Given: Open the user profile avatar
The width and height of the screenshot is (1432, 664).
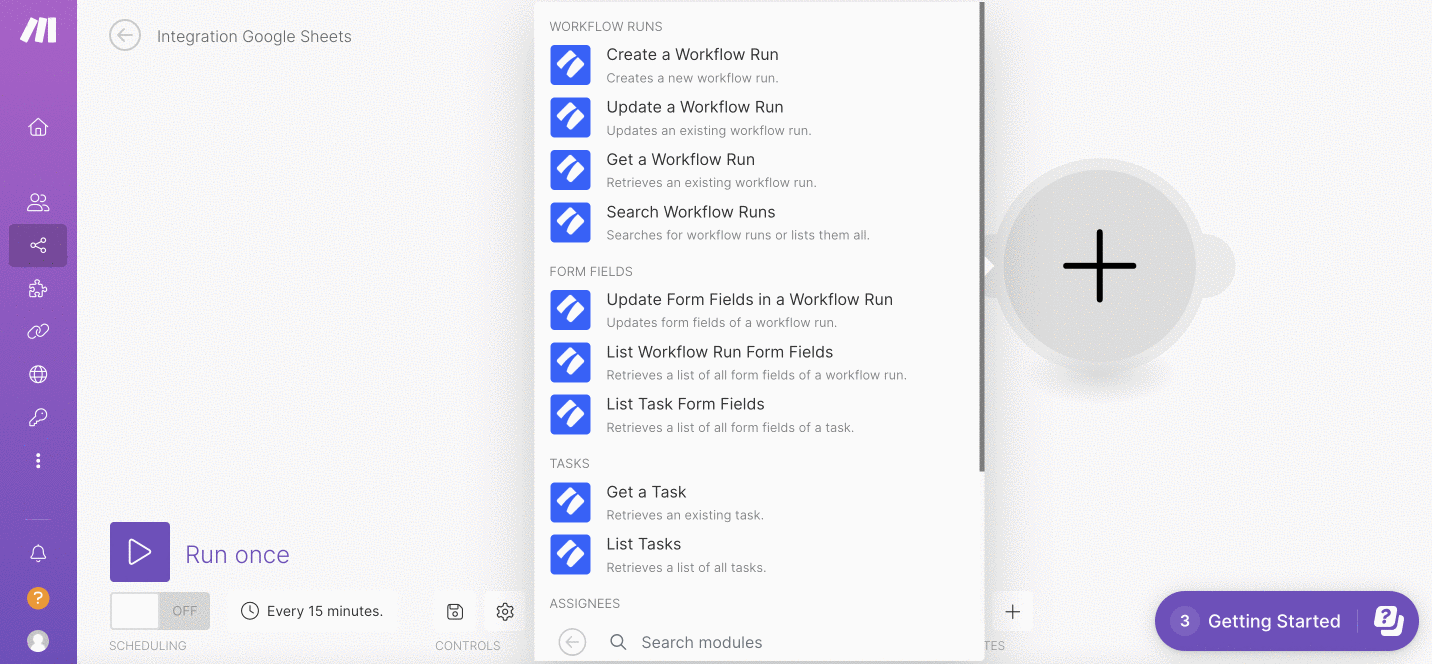Looking at the screenshot, I should (38, 640).
